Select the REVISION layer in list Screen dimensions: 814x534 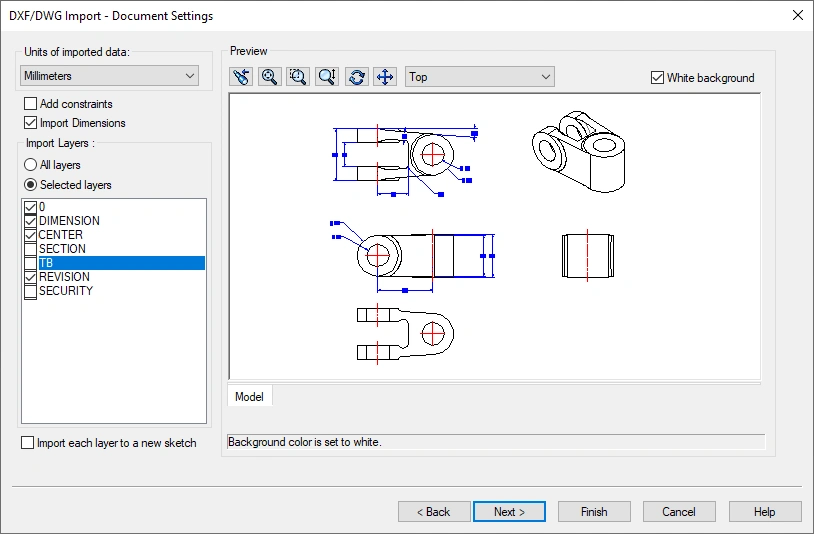64,277
